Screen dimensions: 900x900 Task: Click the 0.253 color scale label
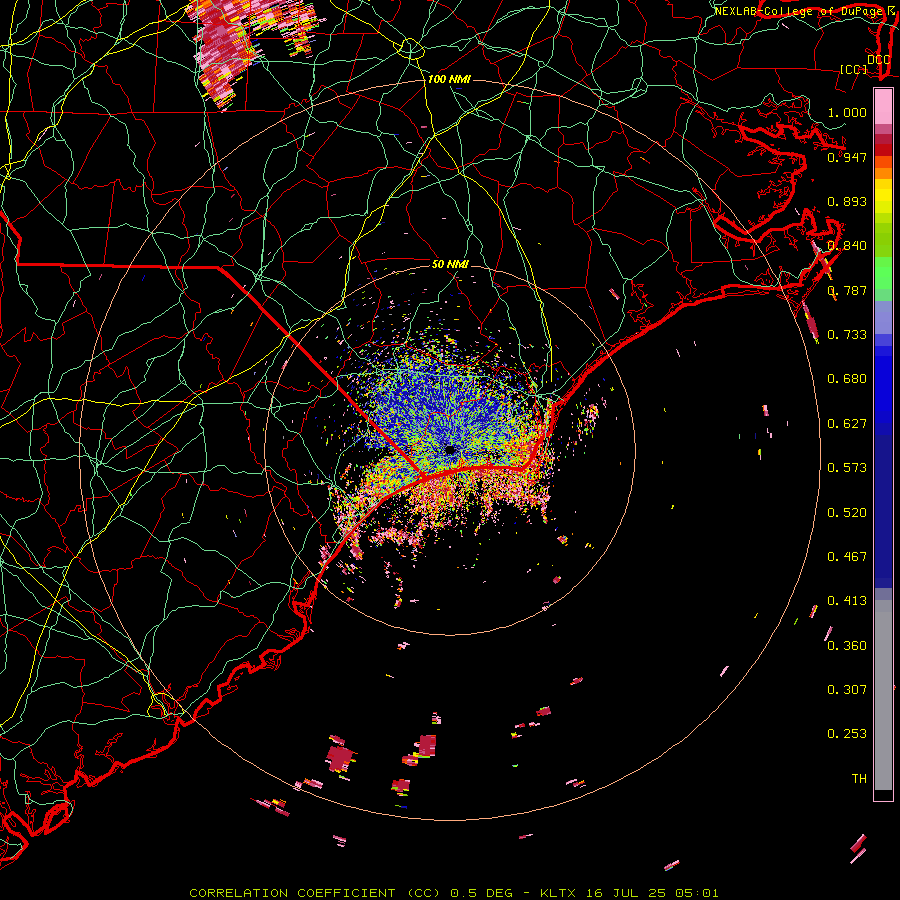point(847,734)
